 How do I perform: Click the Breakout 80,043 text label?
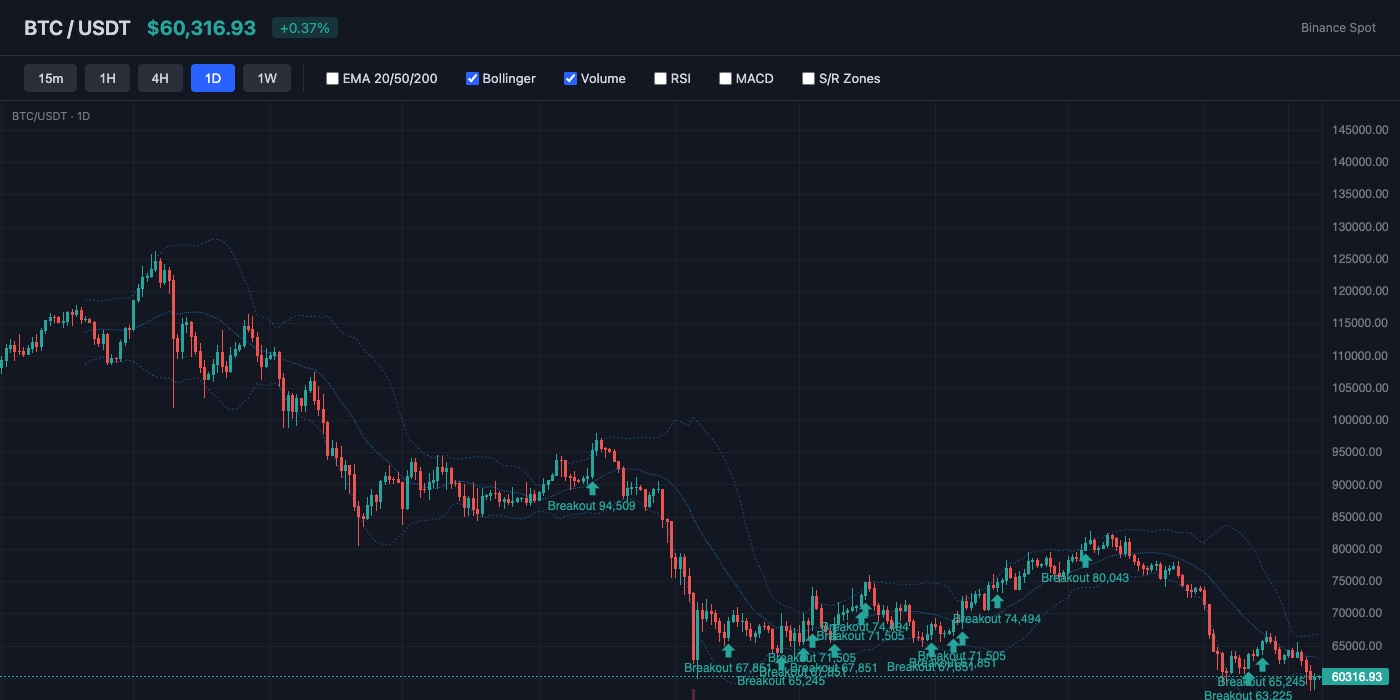coord(1085,578)
